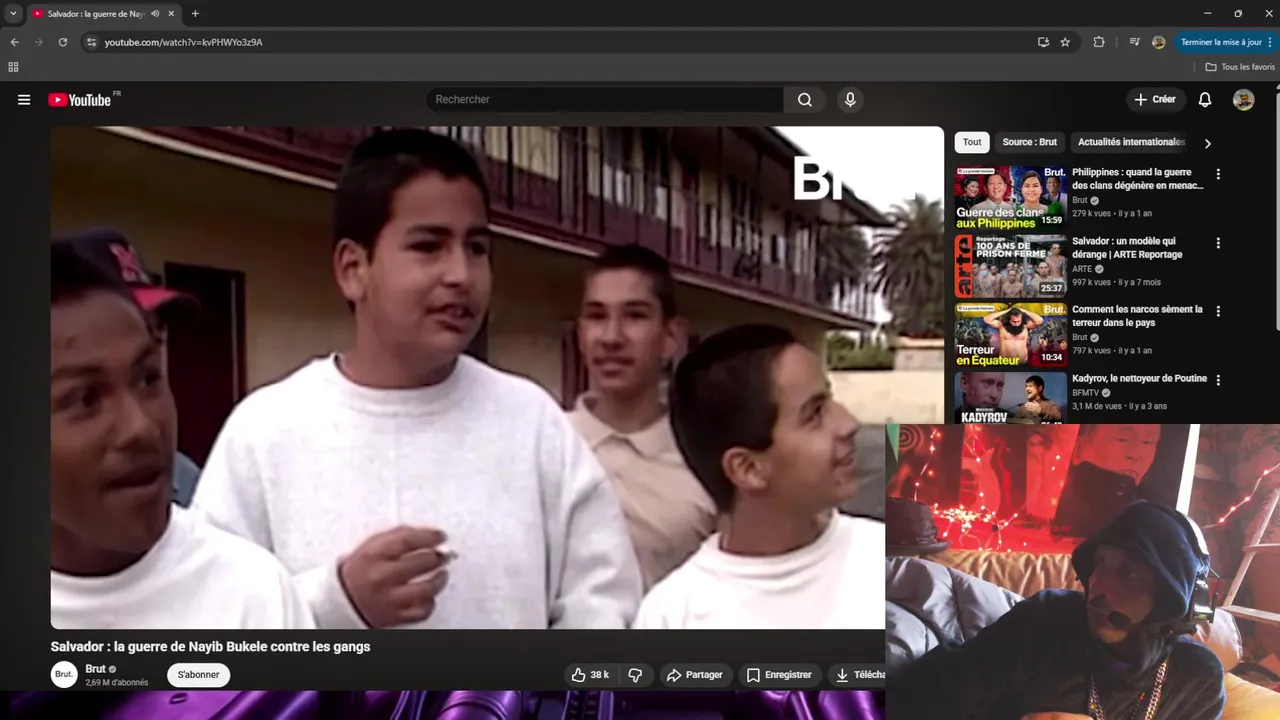Go back with browser back arrow
The image size is (1280, 720).
pos(14,42)
